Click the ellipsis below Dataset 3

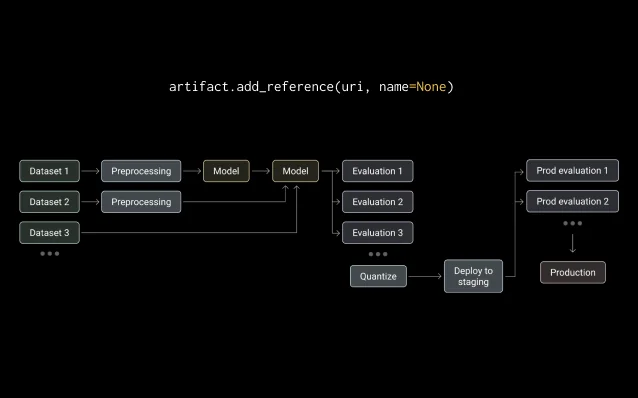coord(50,254)
